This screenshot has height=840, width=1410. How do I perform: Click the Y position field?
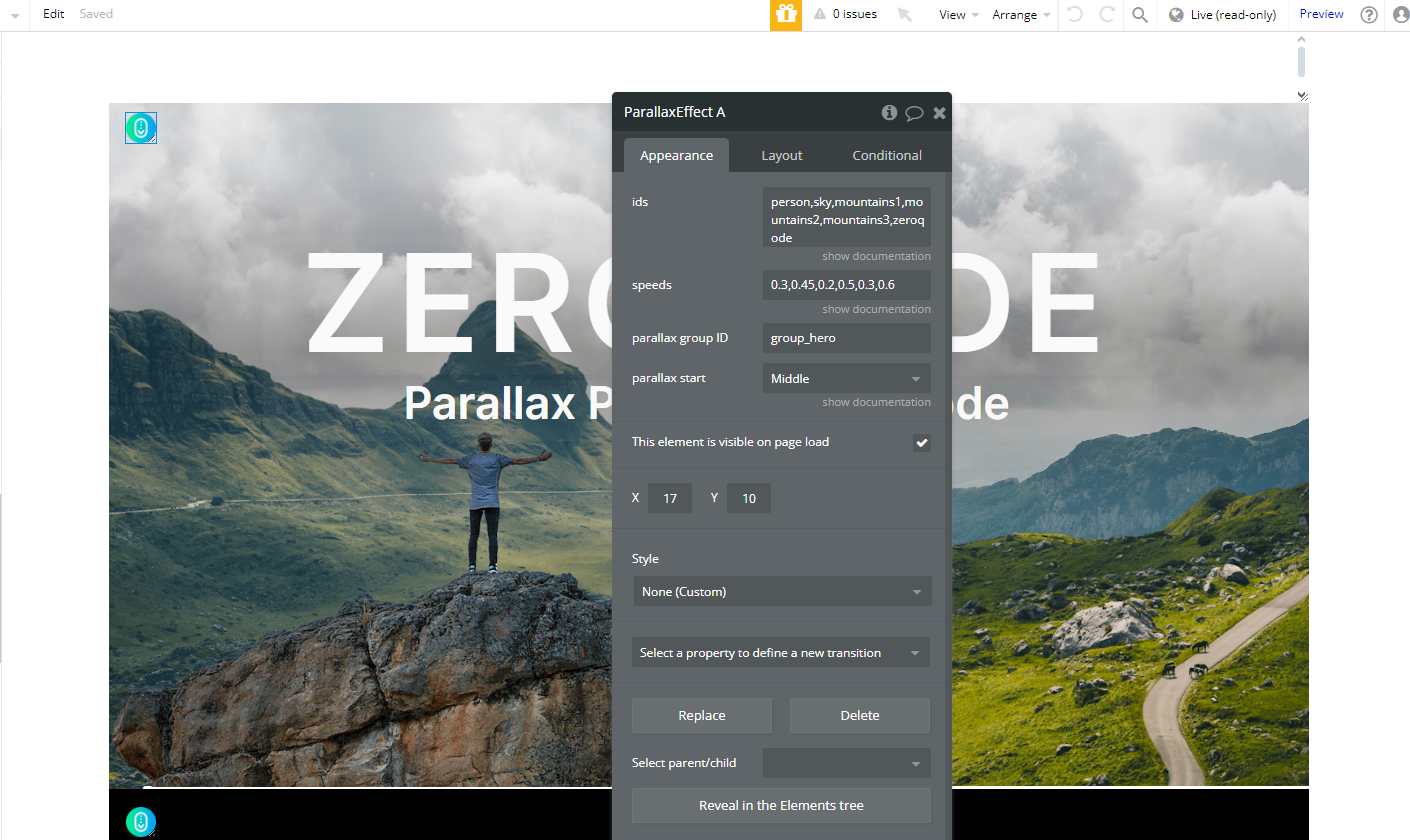point(749,498)
